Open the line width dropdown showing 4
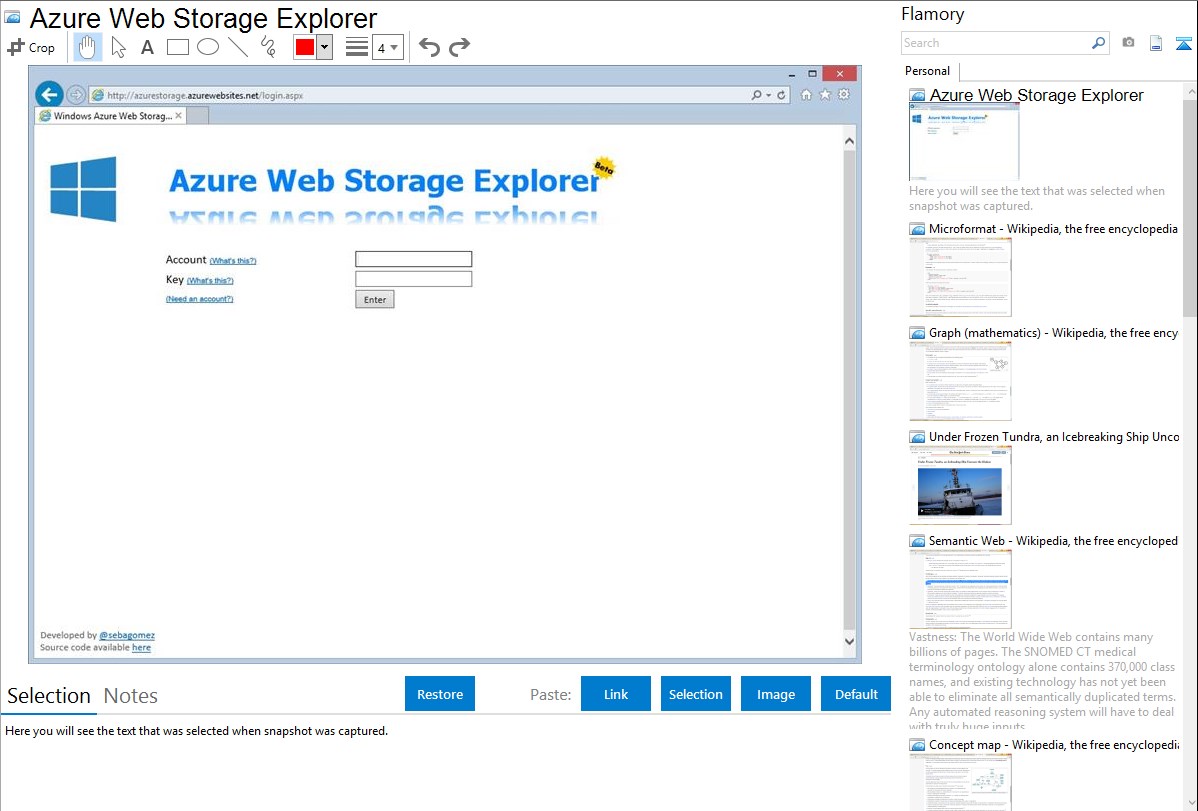Image resolution: width=1198 pixels, height=811 pixels. point(388,47)
